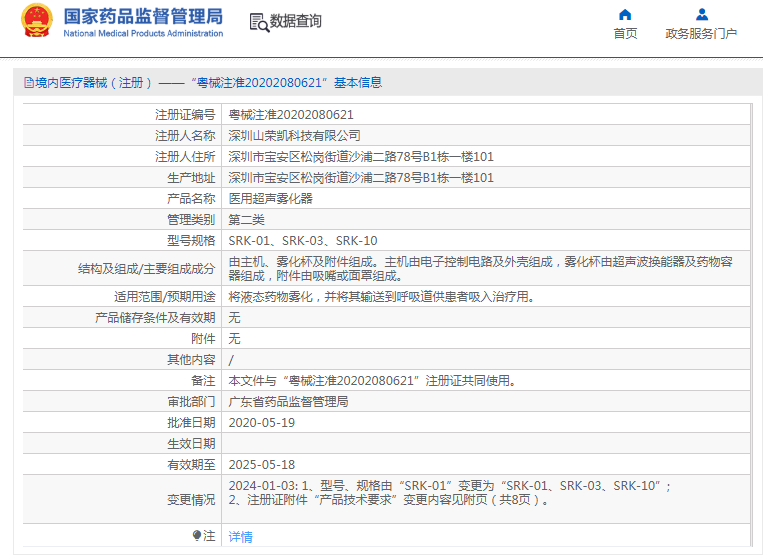Click the 数据查询 magnifier document icon
The image size is (763, 559).
click(259, 22)
